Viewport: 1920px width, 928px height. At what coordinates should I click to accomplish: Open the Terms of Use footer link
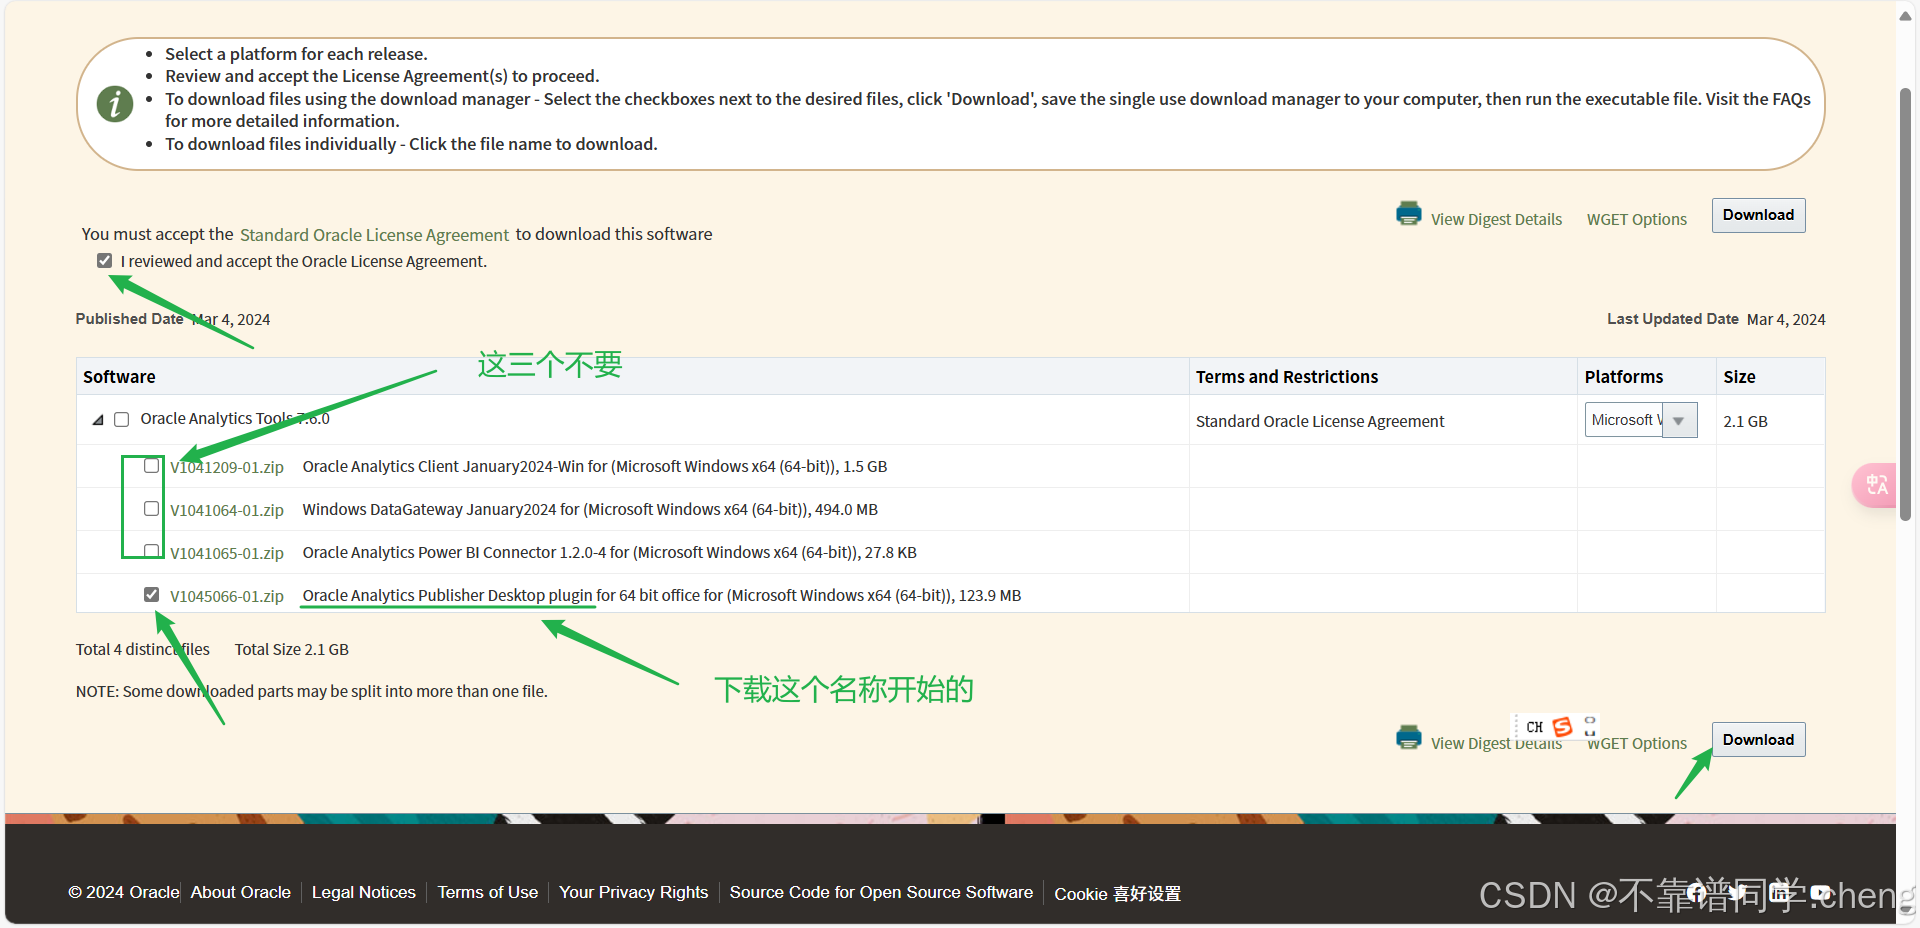coord(487,892)
